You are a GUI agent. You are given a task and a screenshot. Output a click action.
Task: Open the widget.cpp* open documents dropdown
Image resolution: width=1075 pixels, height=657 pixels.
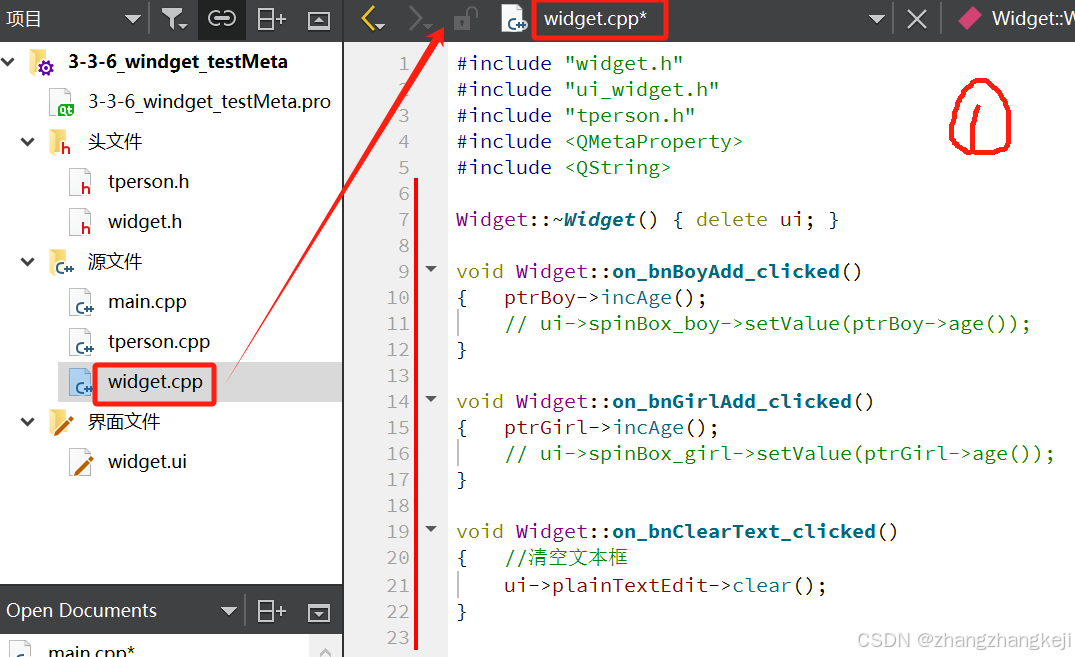tap(876, 19)
